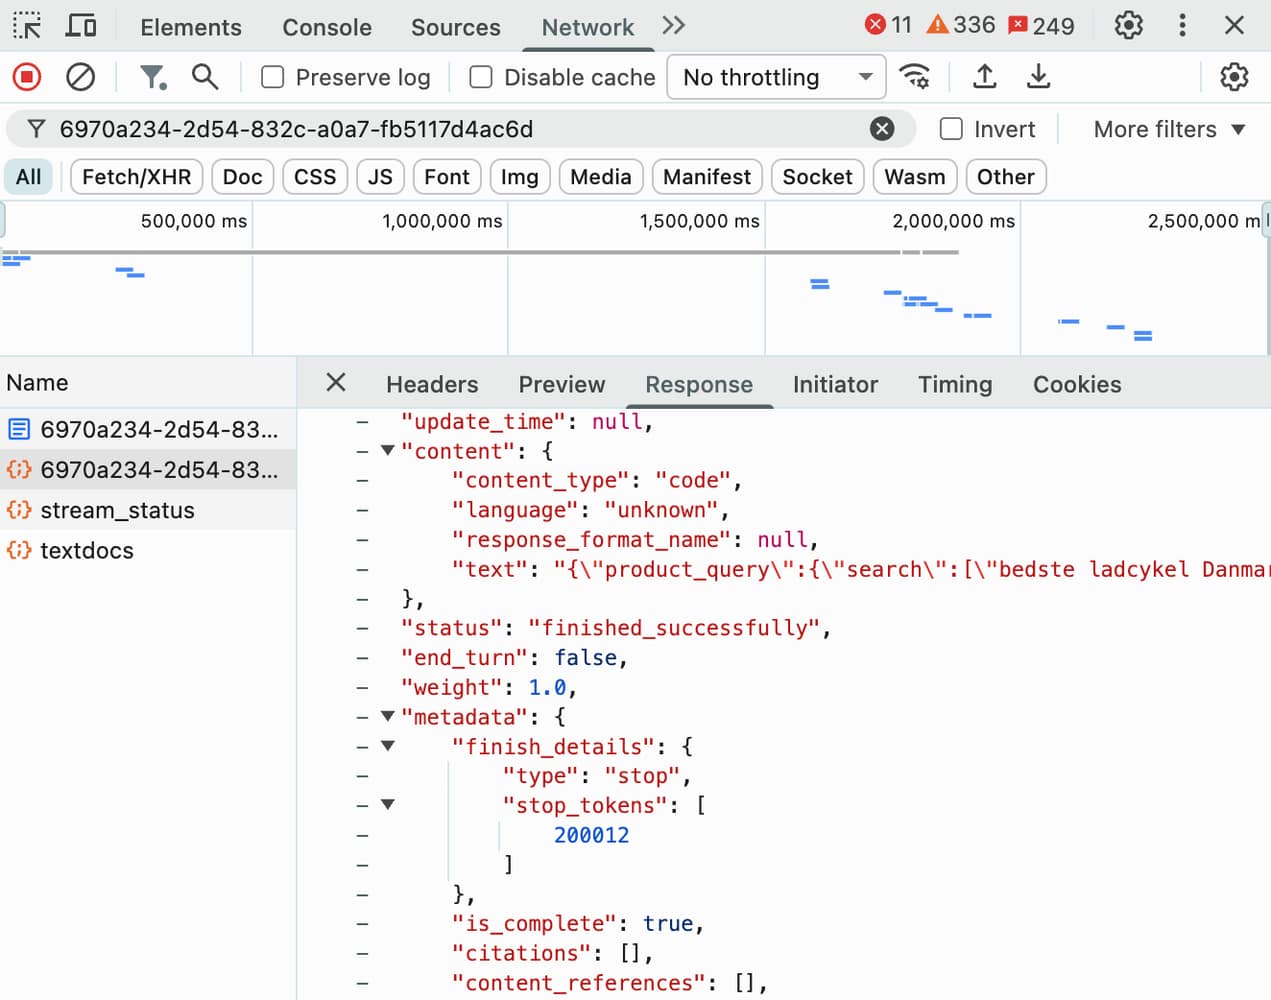This screenshot has height=1000, width=1271.
Task: Clear the filter text field
Action: [x=882, y=129]
